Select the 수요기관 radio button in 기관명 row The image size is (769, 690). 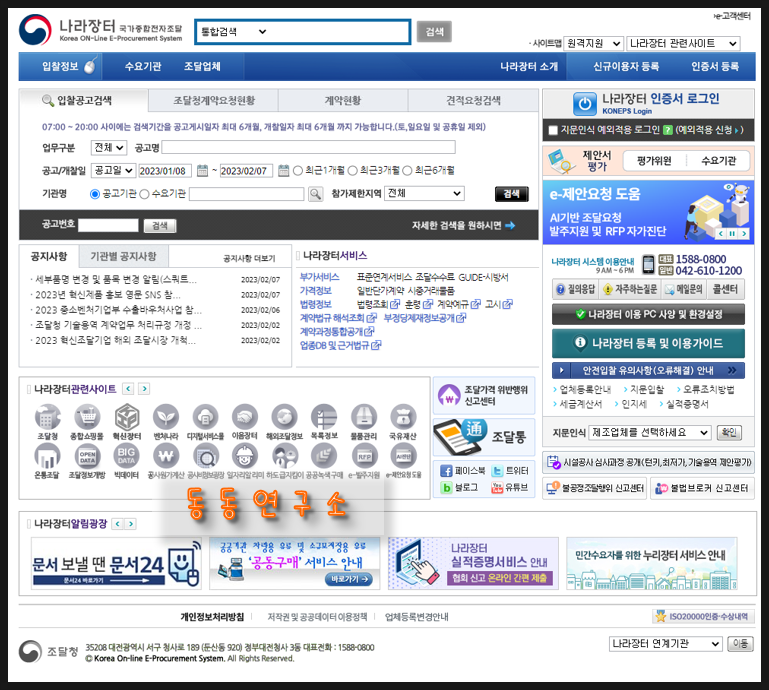coord(144,194)
